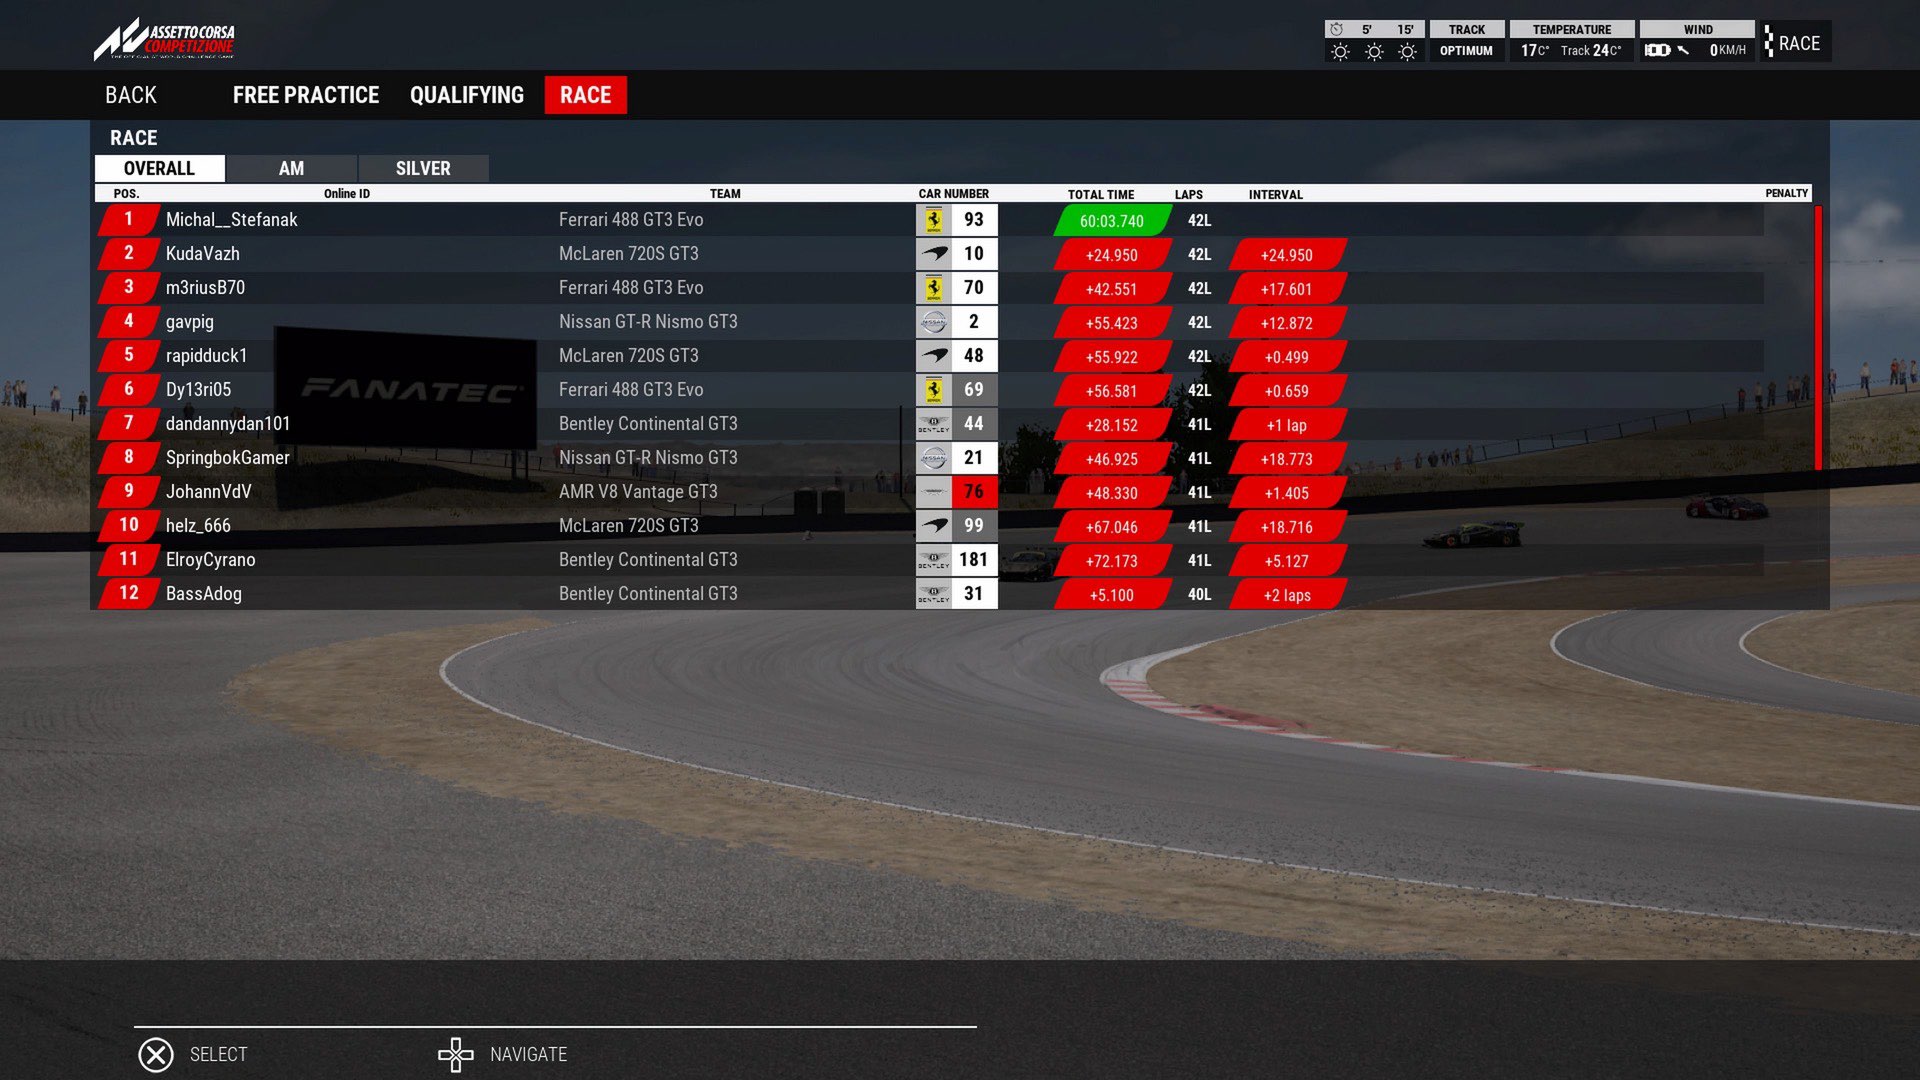This screenshot has width=1920, height=1080.
Task: Click the McLaren logo for car 99
Action: (x=933, y=526)
